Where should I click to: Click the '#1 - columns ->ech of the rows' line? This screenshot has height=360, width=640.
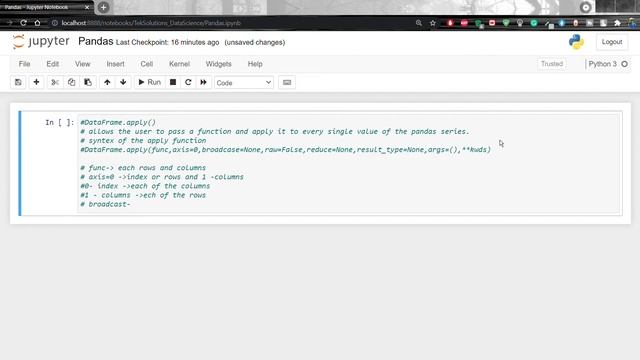(143, 195)
